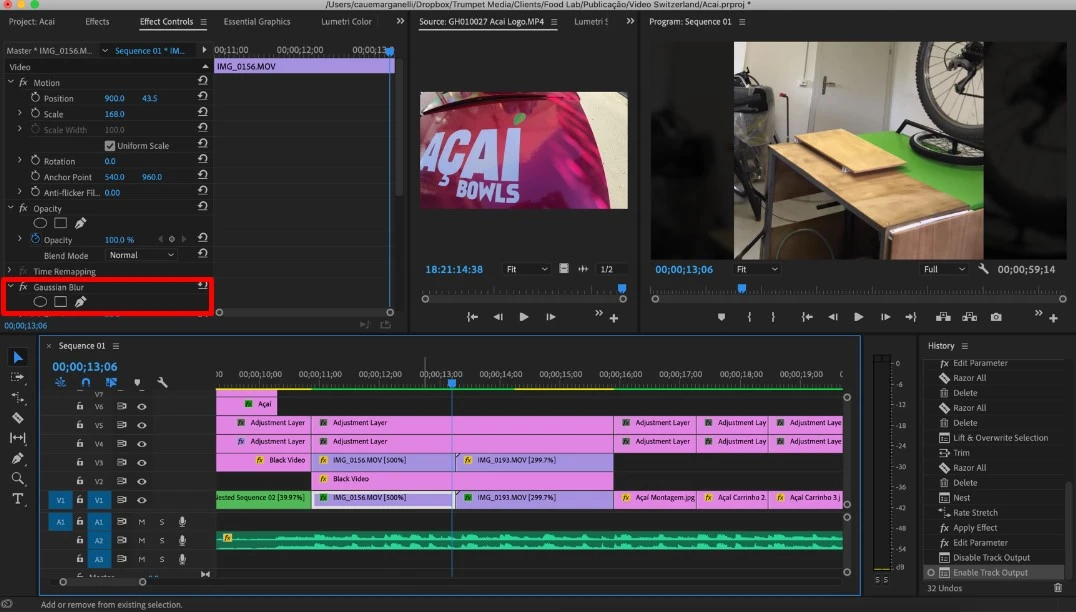Pick the Zoom tool magnifier
This screenshot has height=612, width=1076.
pyautogui.click(x=17, y=478)
